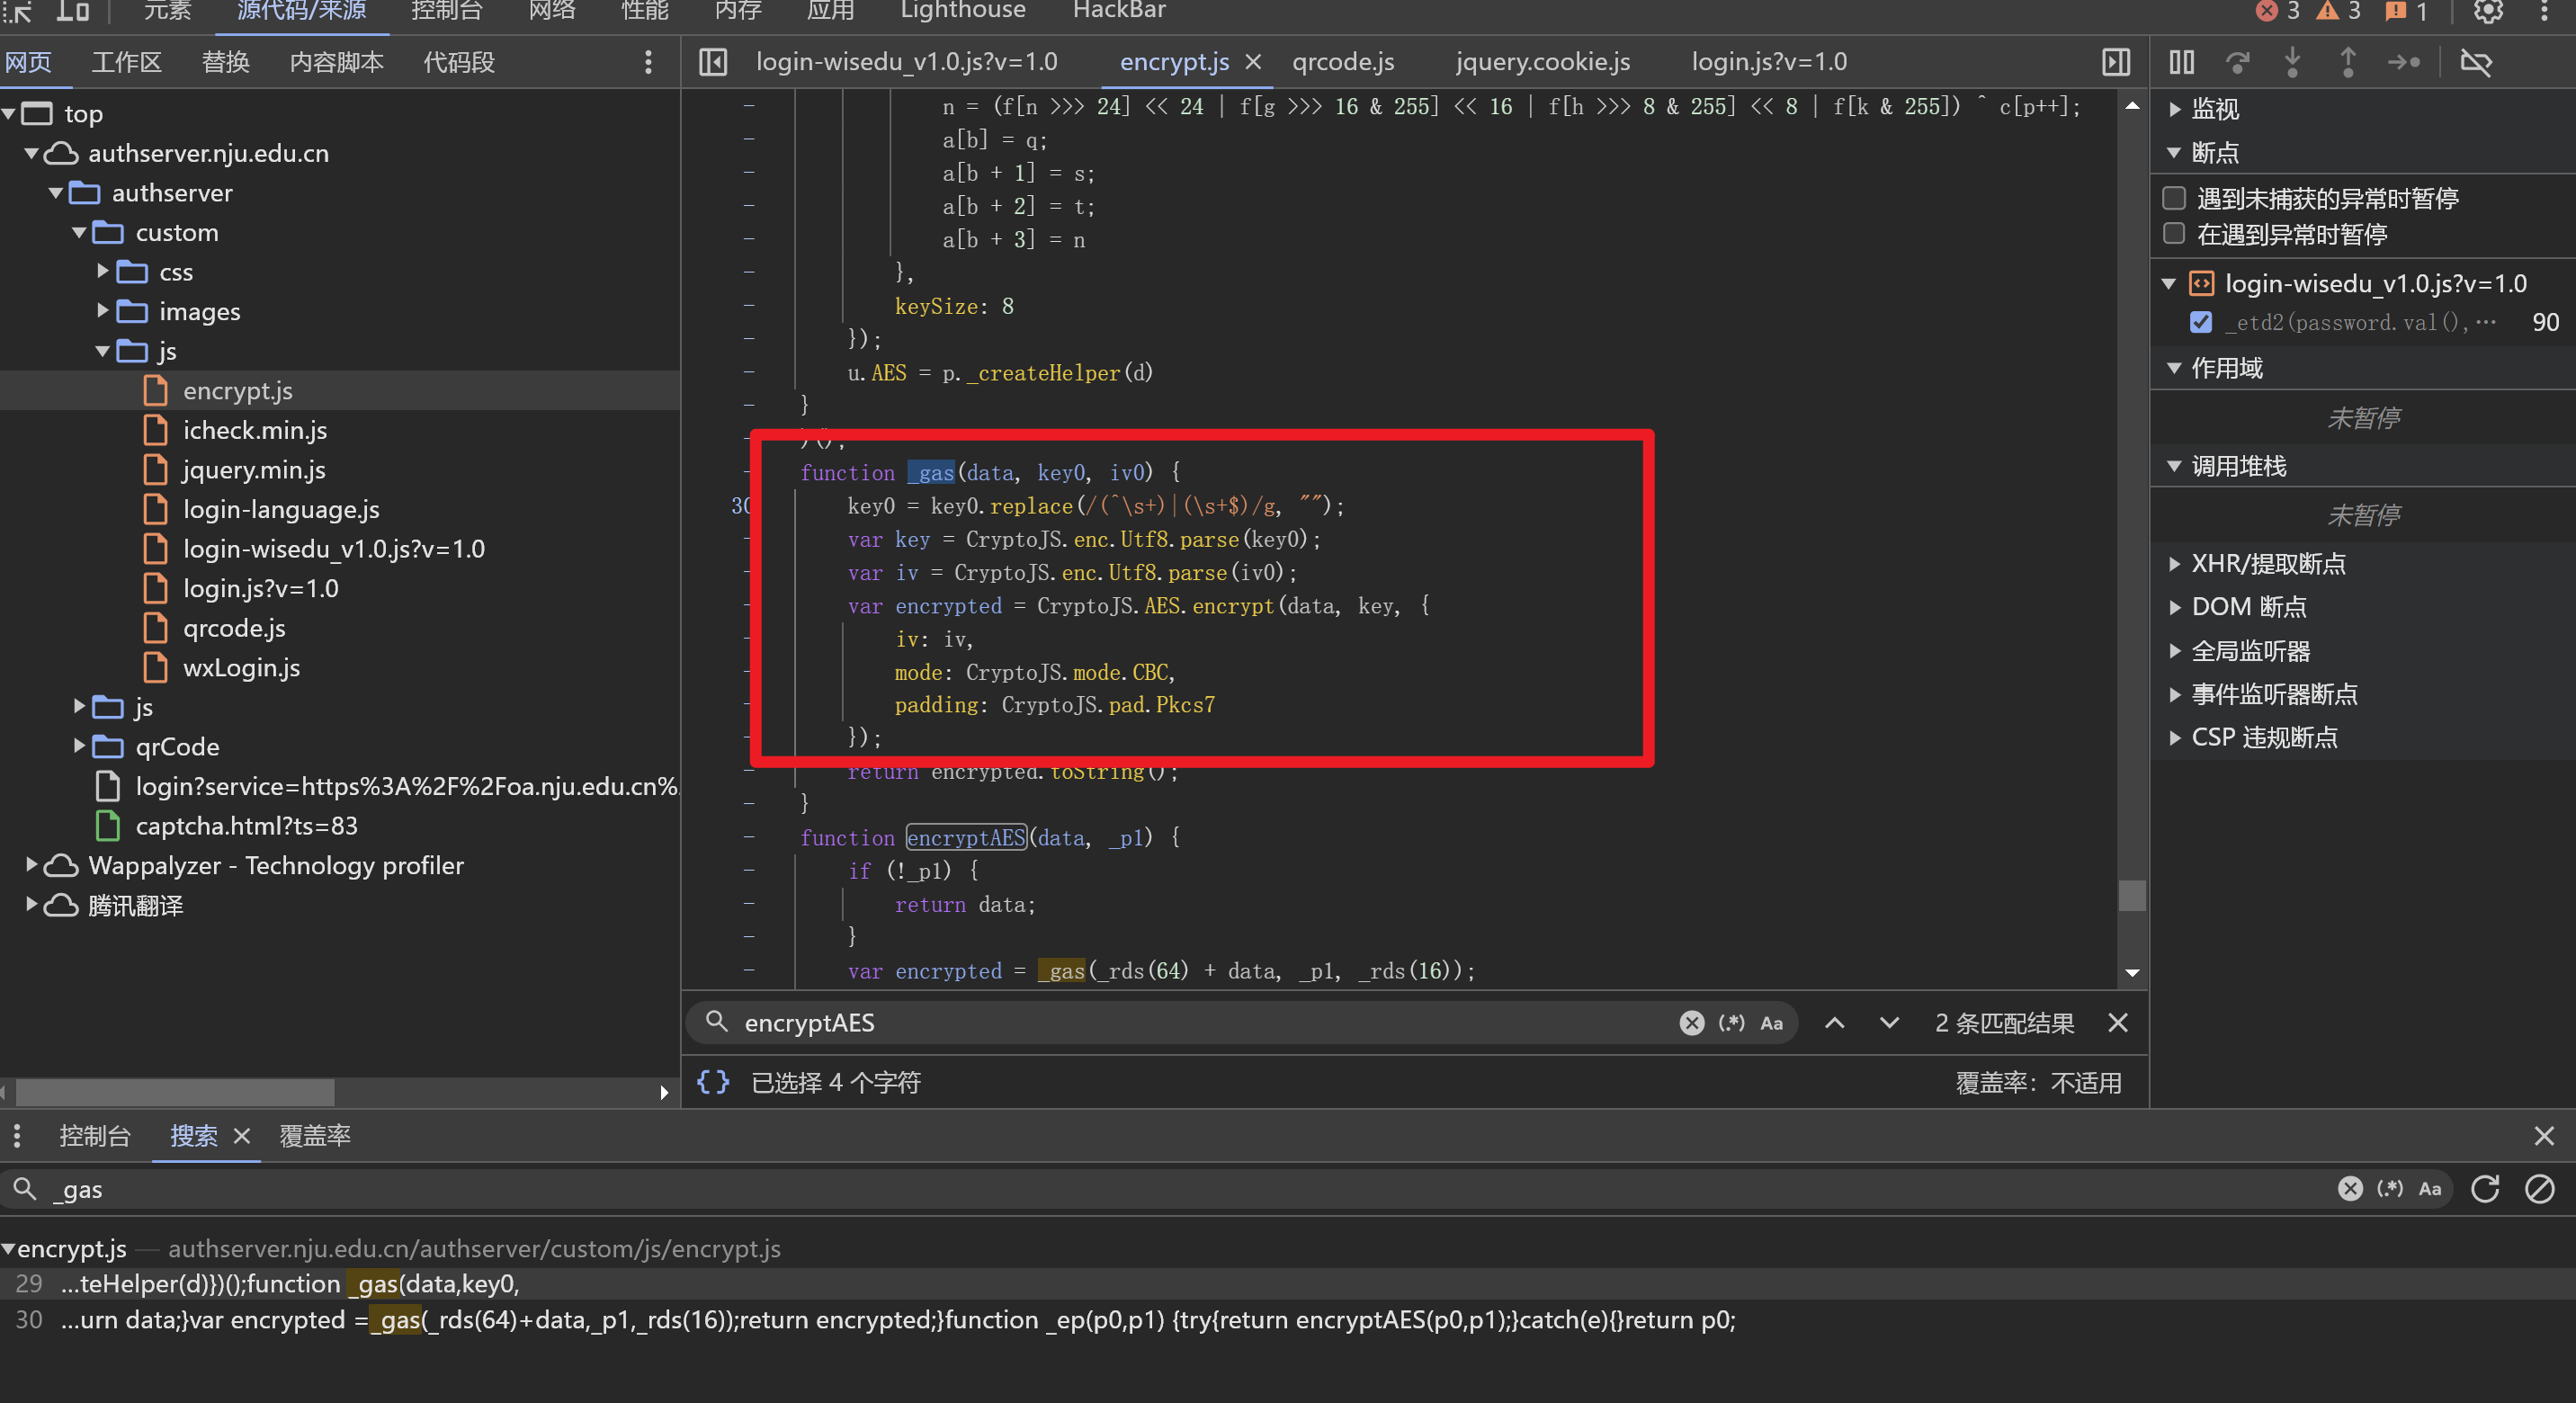The width and height of the screenshot is (2576, 1403).
Task: Jump to previous find match
Action: [x=1835, y=1022]
